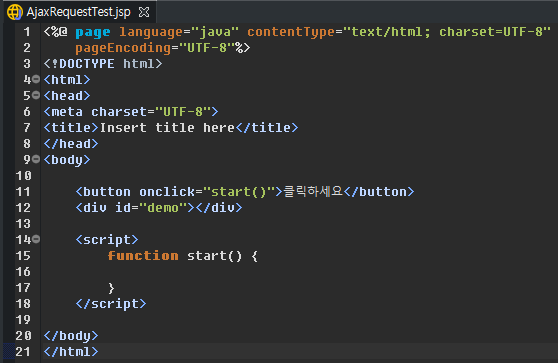Select the AjaxRequestTest.jsp editor tab
Viewport: 558px width, 363px height.
[79, 12]
